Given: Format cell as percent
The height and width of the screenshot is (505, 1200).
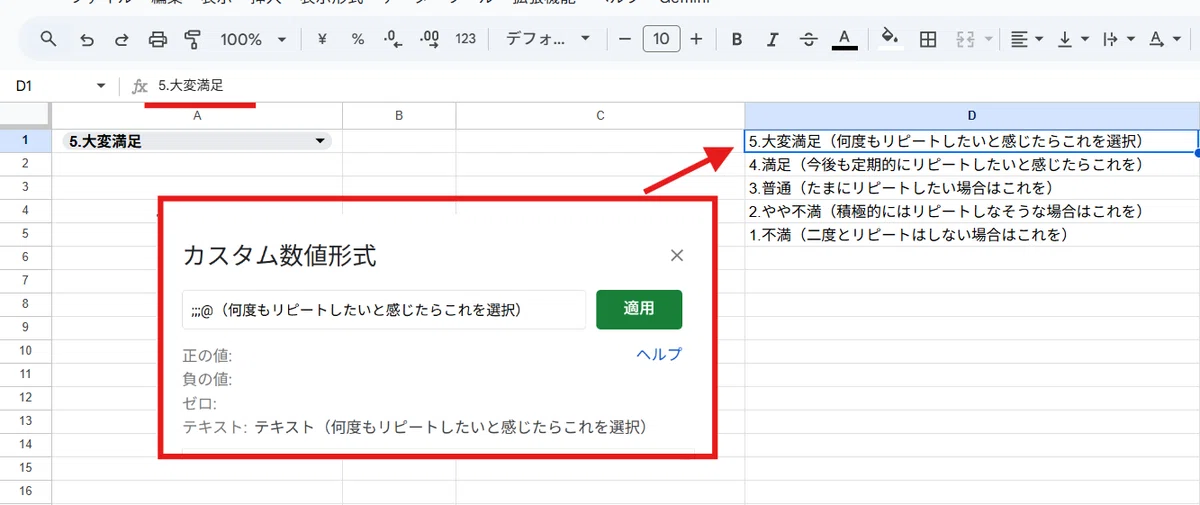Looking at the screenshot, I should 358,40.
